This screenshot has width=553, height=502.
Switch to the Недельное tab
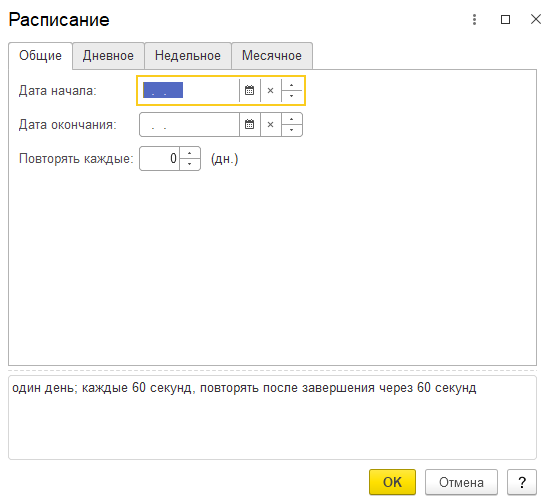[188, 56]
